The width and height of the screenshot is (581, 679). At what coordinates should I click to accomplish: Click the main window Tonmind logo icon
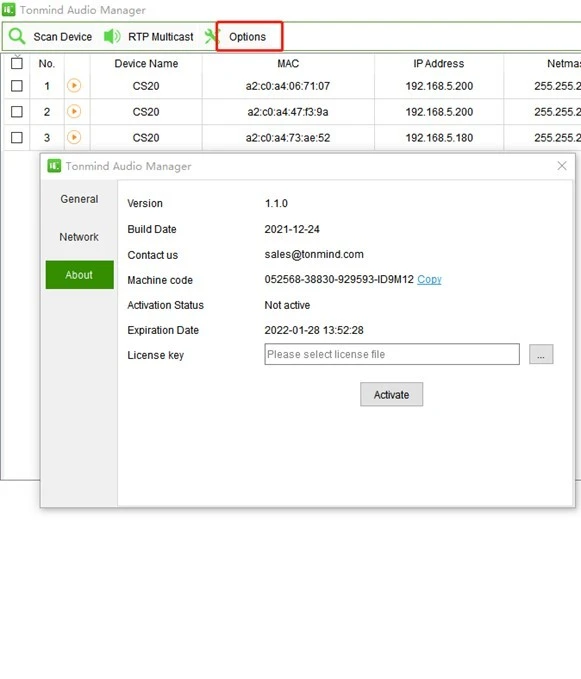[x=9, y=10]
